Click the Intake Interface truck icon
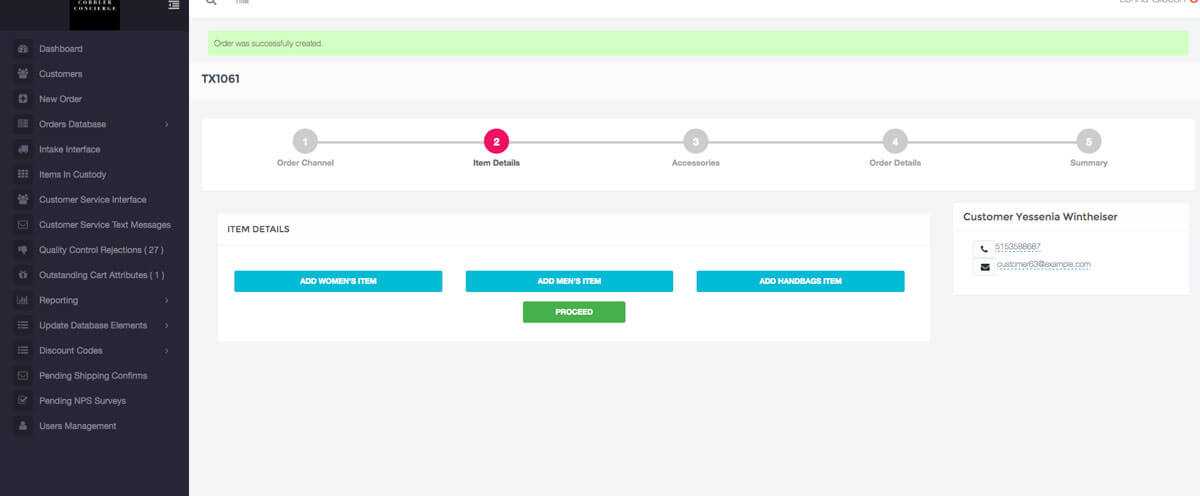This screenshot has width=1200, height=496. pos(22,149)
